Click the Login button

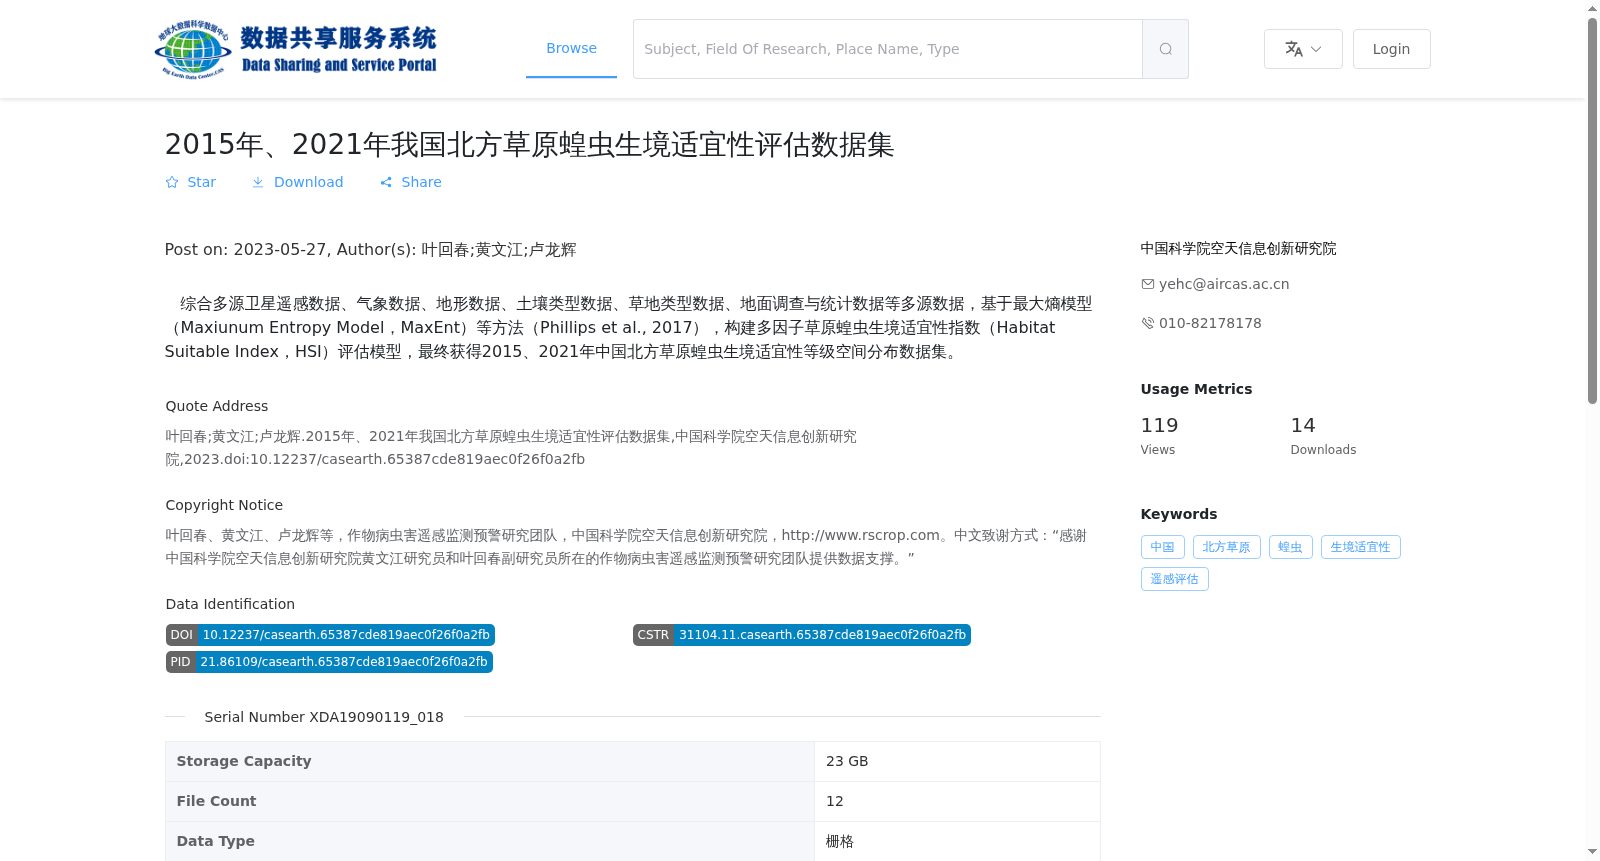[x=1391, y=49]
